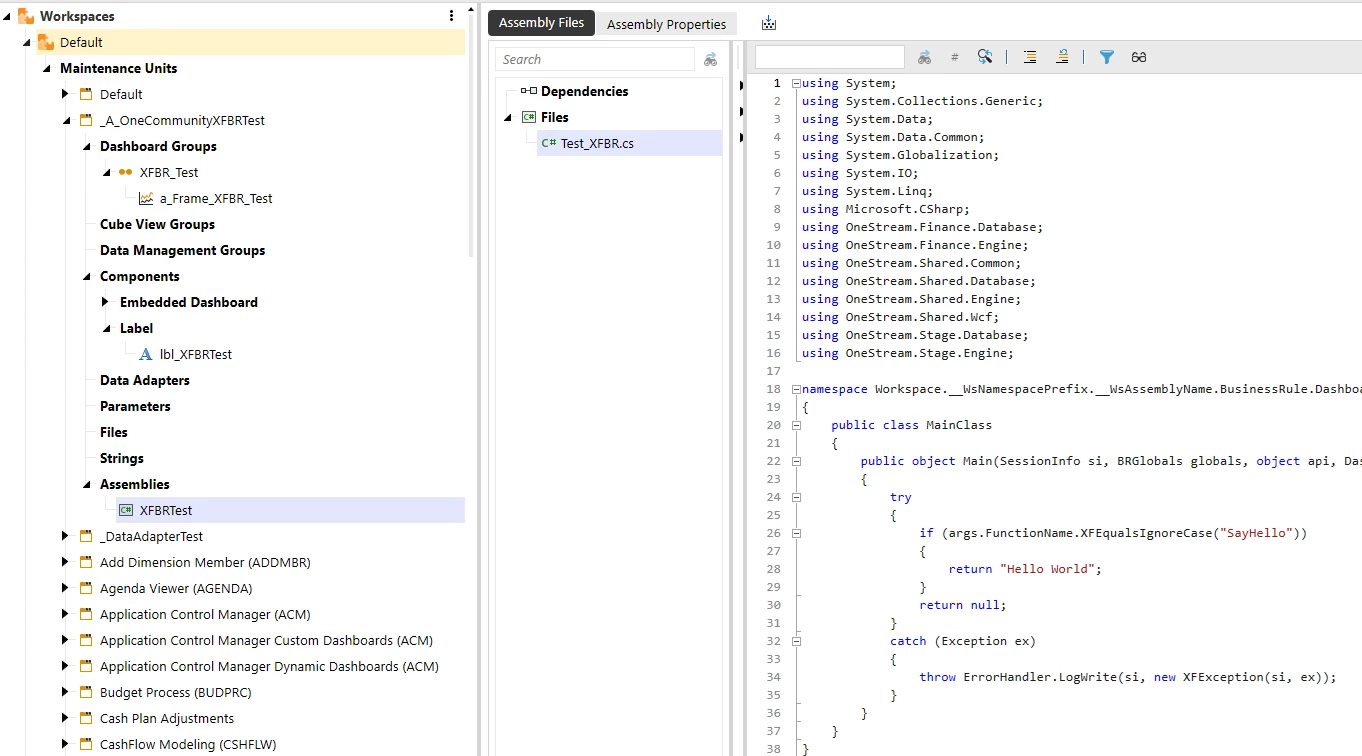The height and width of the screenshot is (756, 1362).
Task: Click the binoculars find icon in code editor toolbar
Action: tap(924, 57)
